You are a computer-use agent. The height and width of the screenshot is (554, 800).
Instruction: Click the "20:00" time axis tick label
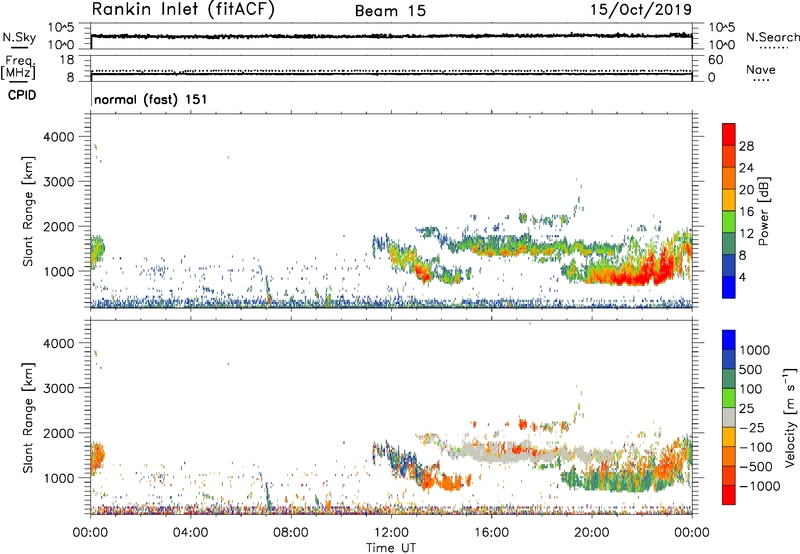592,533
